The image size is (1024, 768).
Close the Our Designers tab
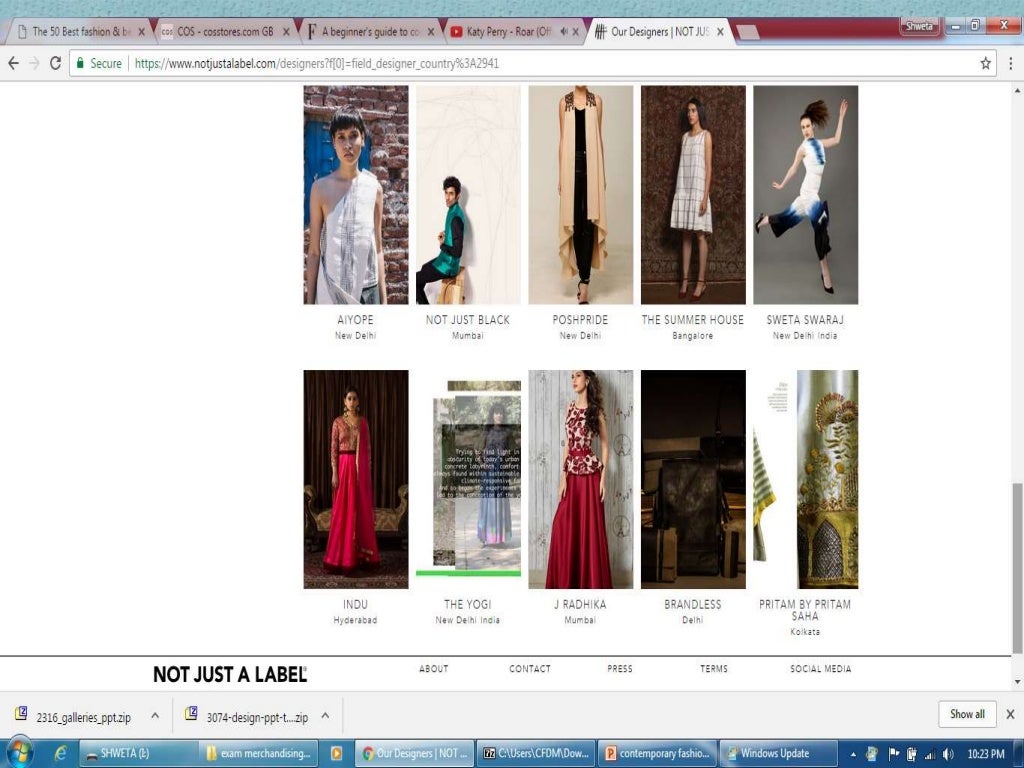point(720,31)
